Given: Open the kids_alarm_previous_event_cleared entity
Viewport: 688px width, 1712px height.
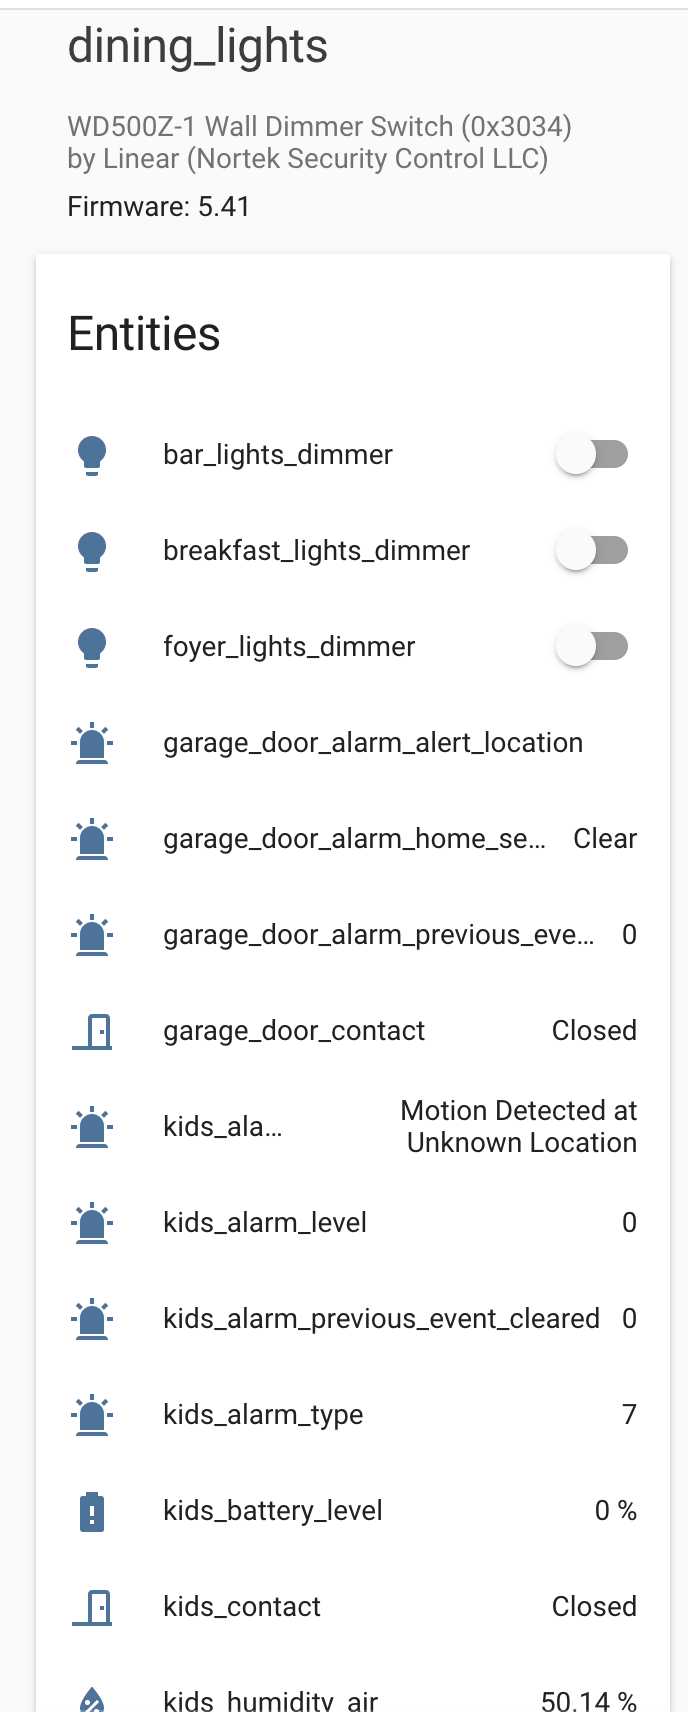Looking at the screenshot, I should click(380, 1318).
